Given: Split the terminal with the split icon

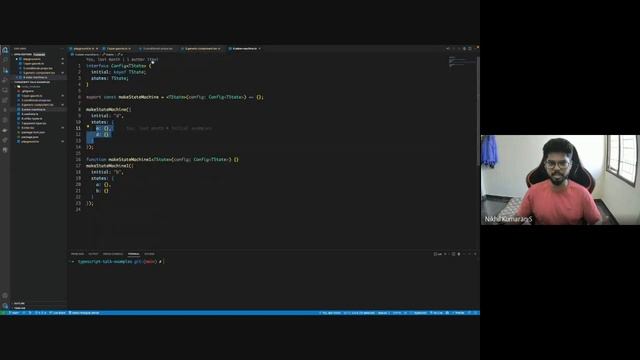Looking at the screenshot, I should (x=453, y=254).
